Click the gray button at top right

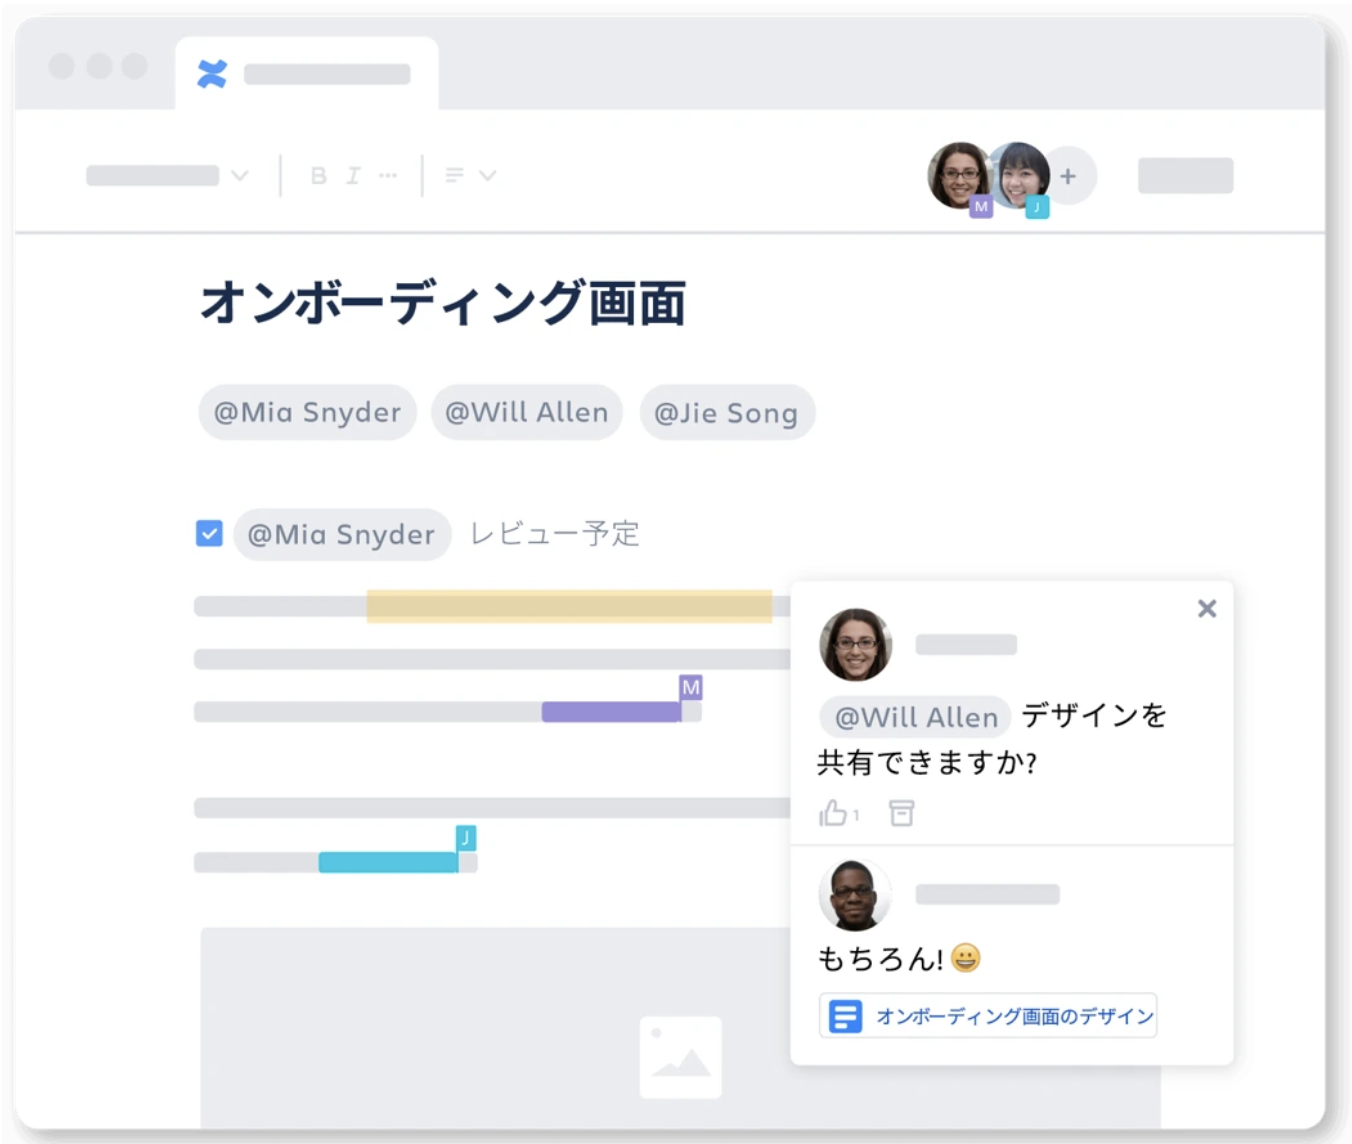click(x=1185, y=176)
